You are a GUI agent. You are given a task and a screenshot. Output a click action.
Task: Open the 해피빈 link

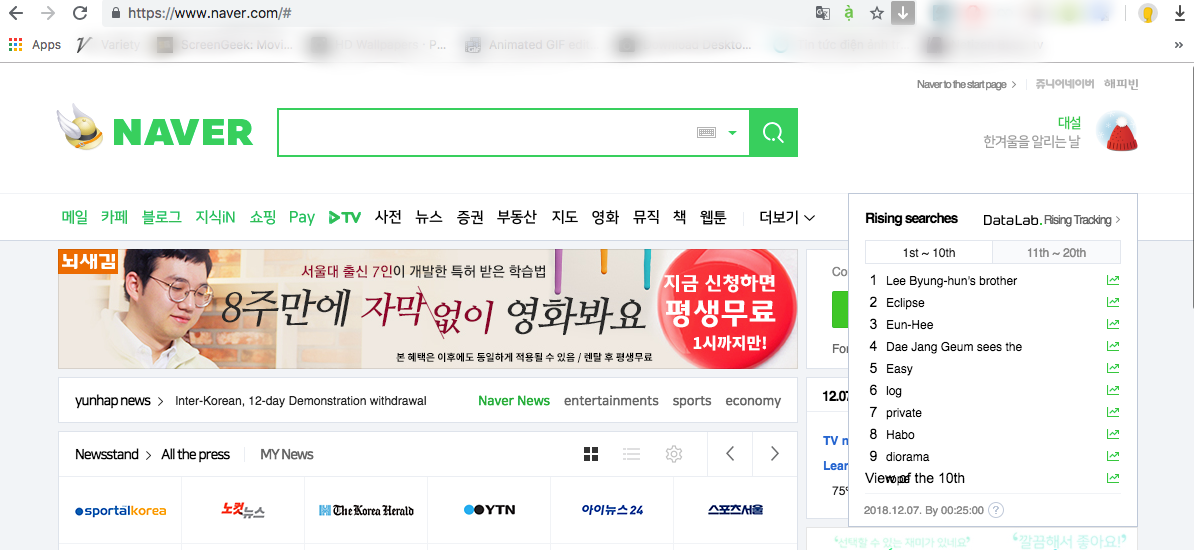click(x=1121, y=84)
